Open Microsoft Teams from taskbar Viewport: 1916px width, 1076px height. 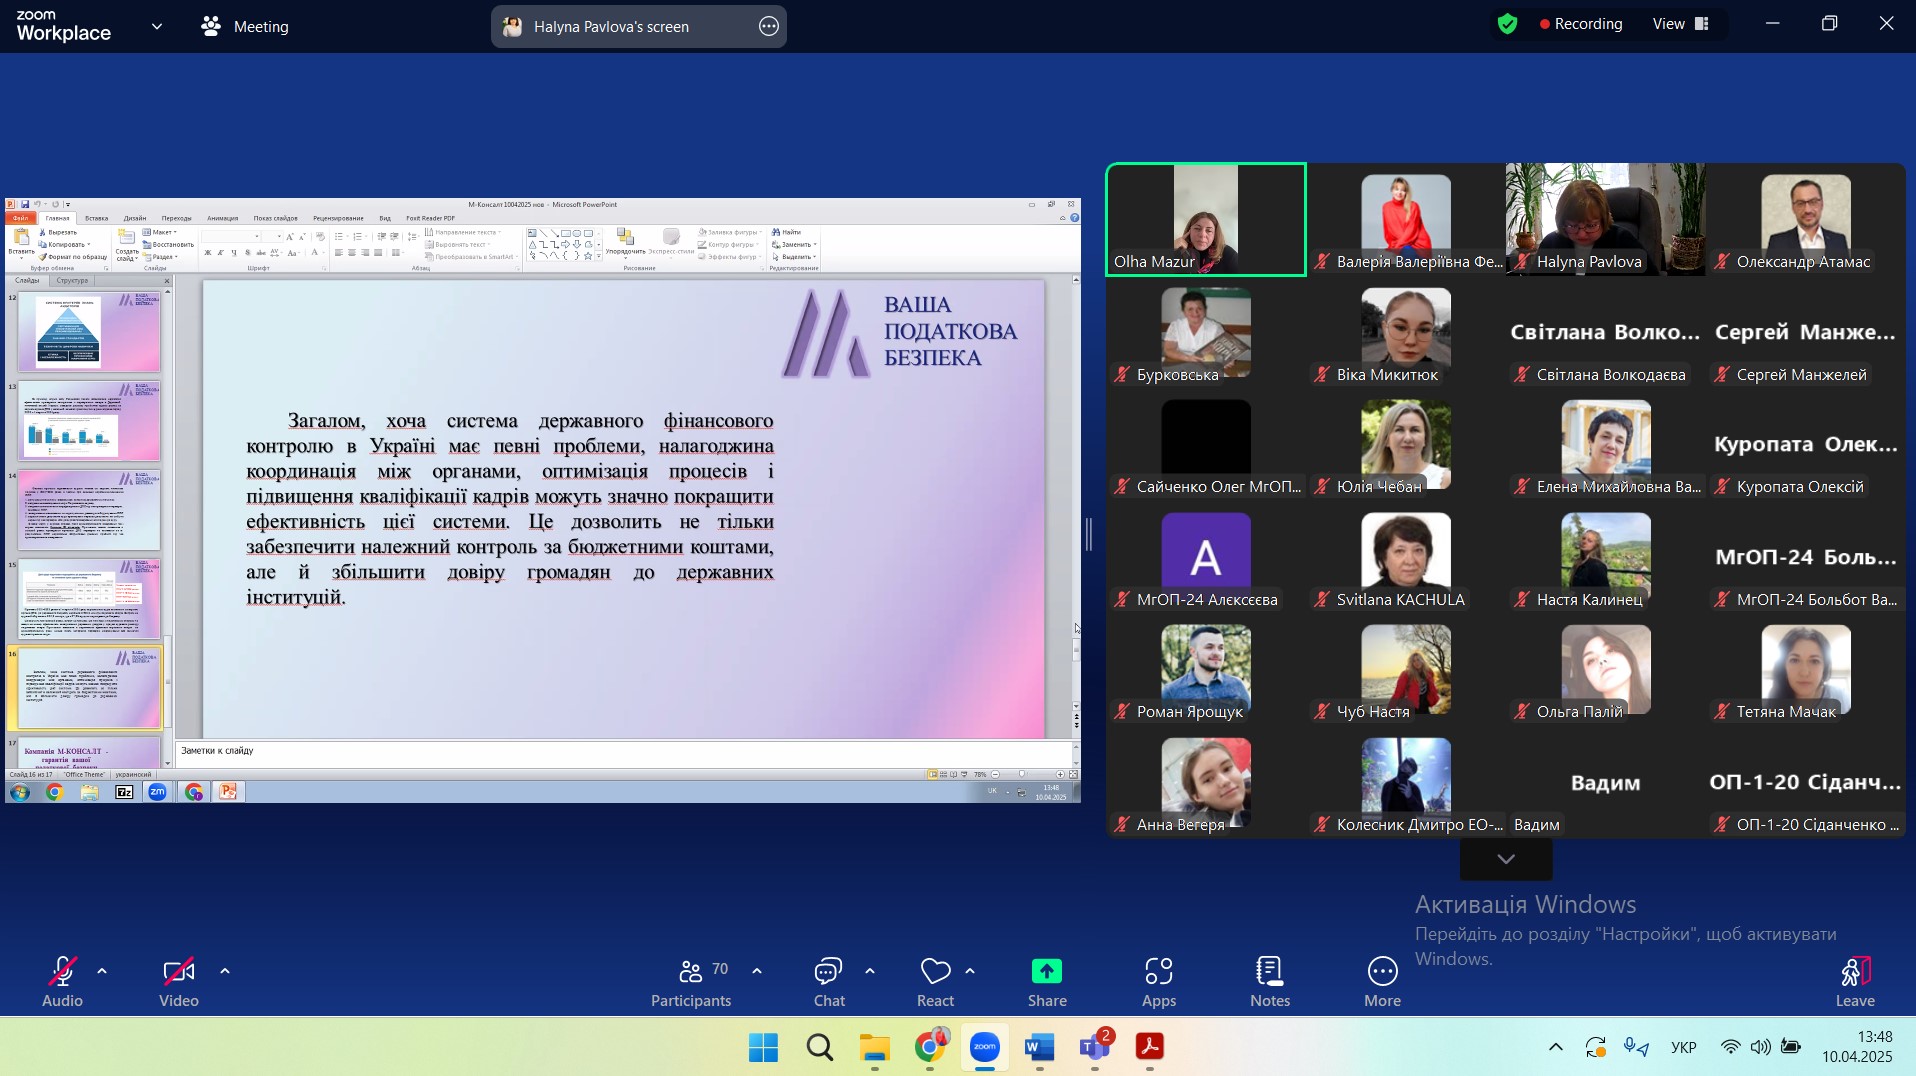1095,1047
